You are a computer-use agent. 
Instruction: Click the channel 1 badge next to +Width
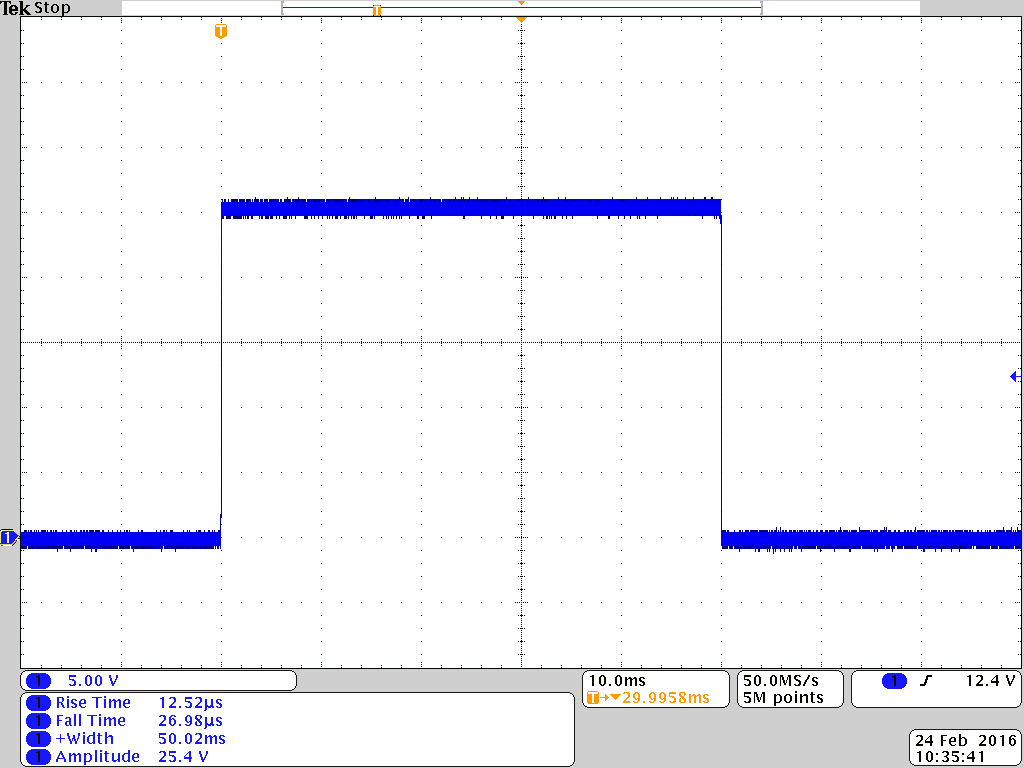pyautogui.click(x=39, y=739)
